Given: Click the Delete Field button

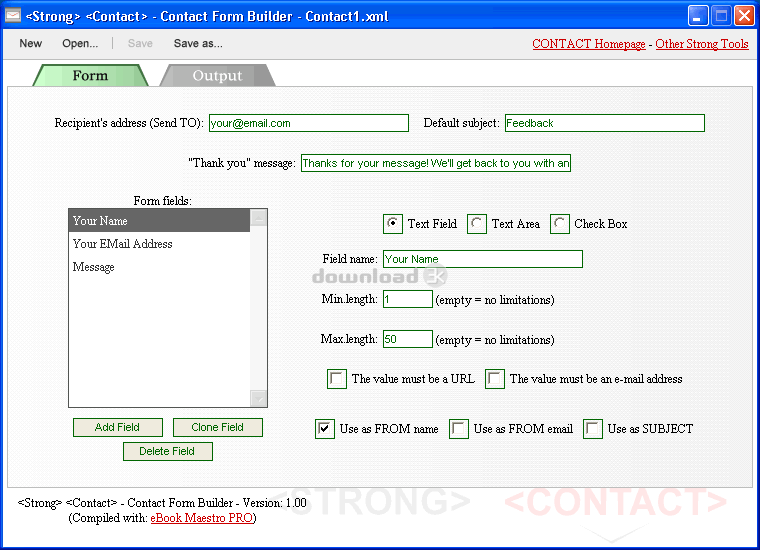Looking at the screenshot, I should click(168, 452).
